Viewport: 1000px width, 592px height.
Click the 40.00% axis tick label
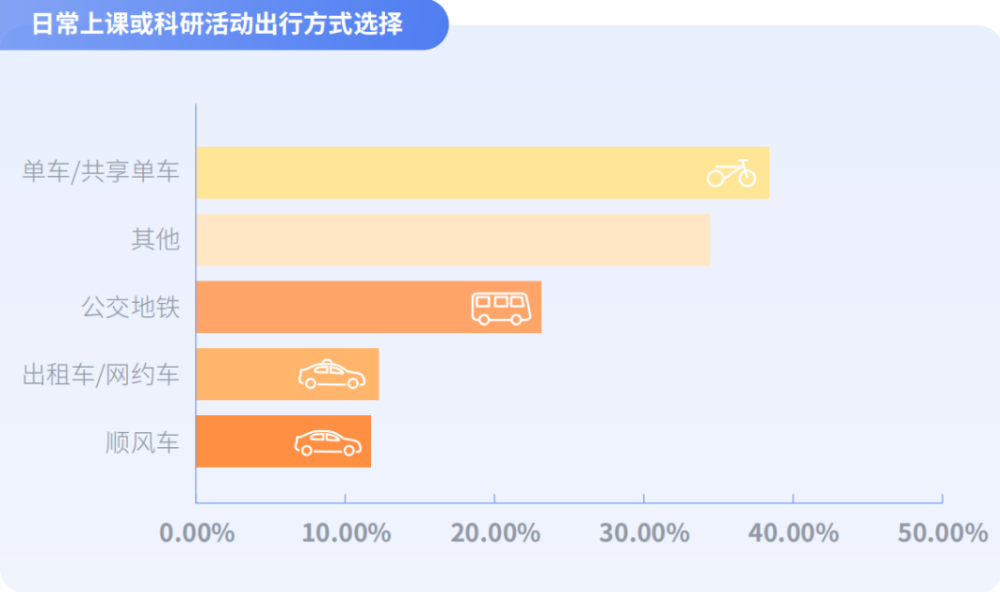pyautogui.click(x=793, y=533)
